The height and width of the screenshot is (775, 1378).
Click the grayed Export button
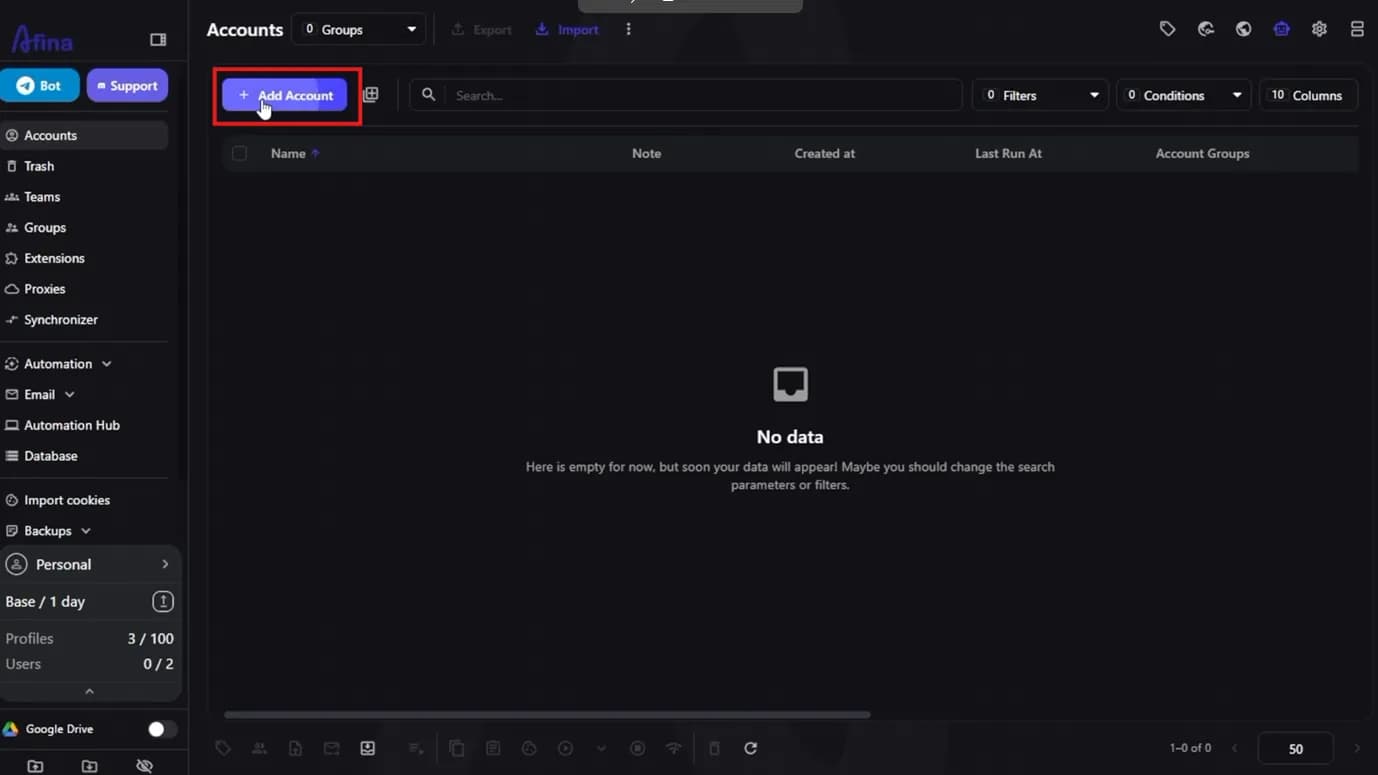(x=482, y=30)
